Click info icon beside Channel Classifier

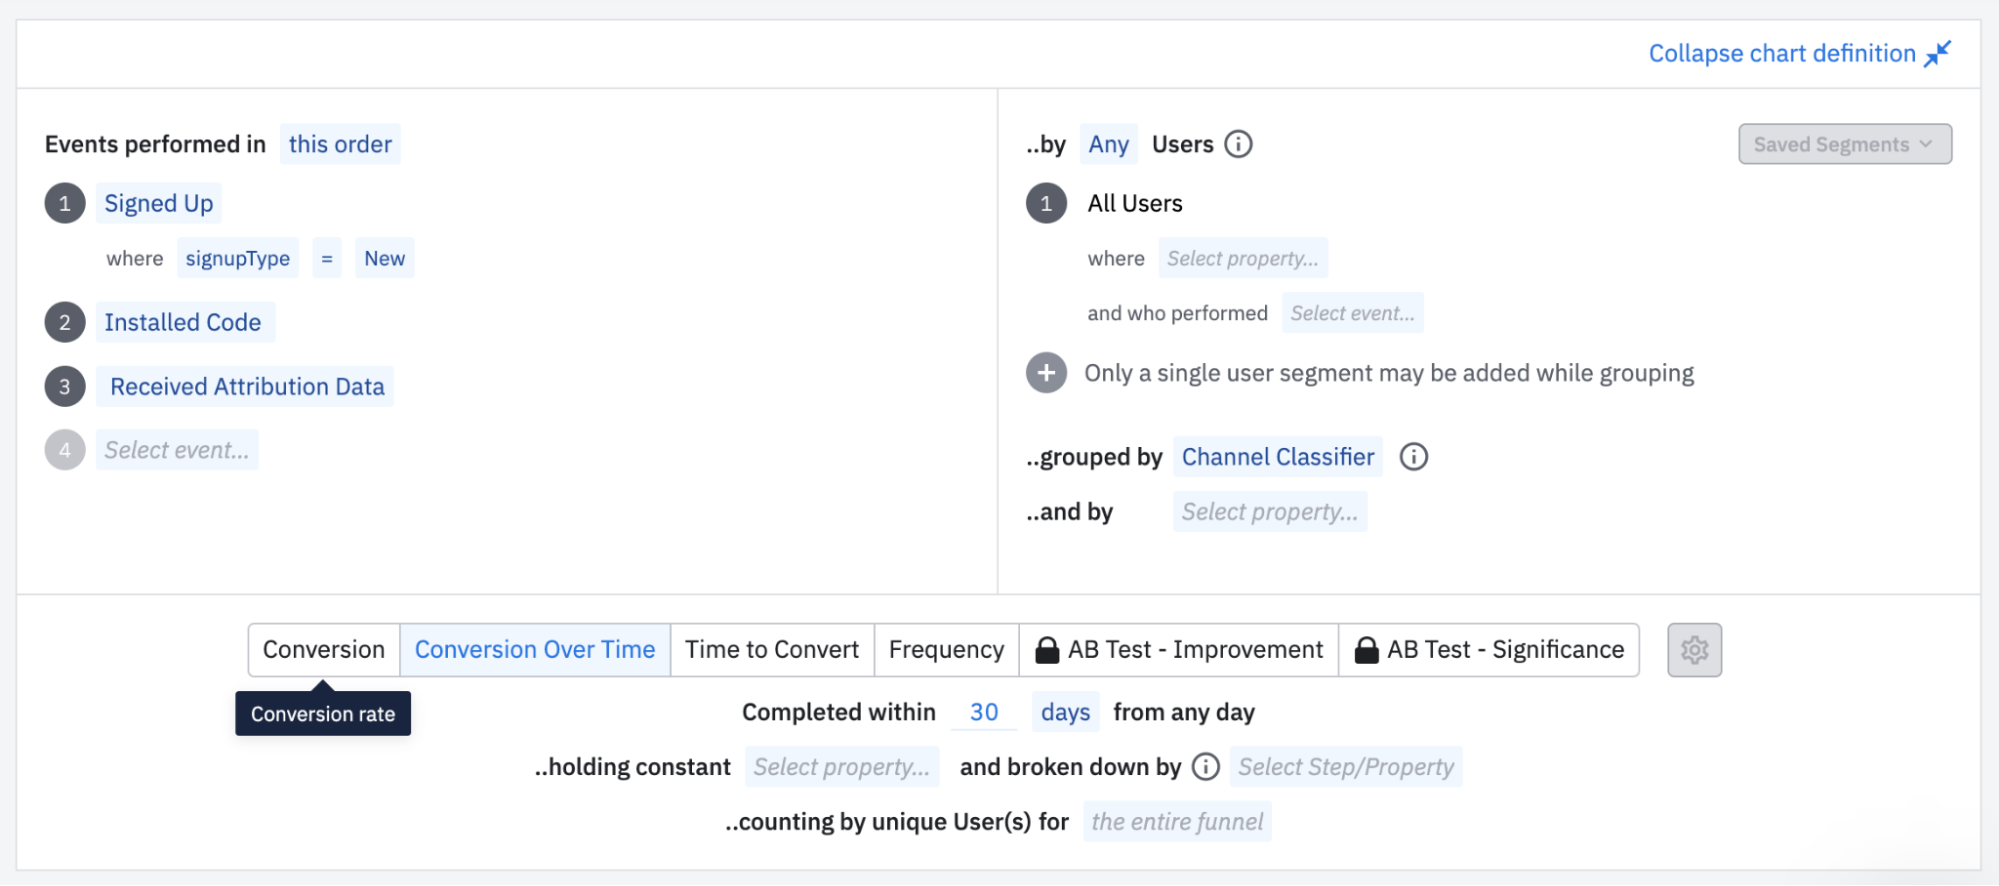1413,457
